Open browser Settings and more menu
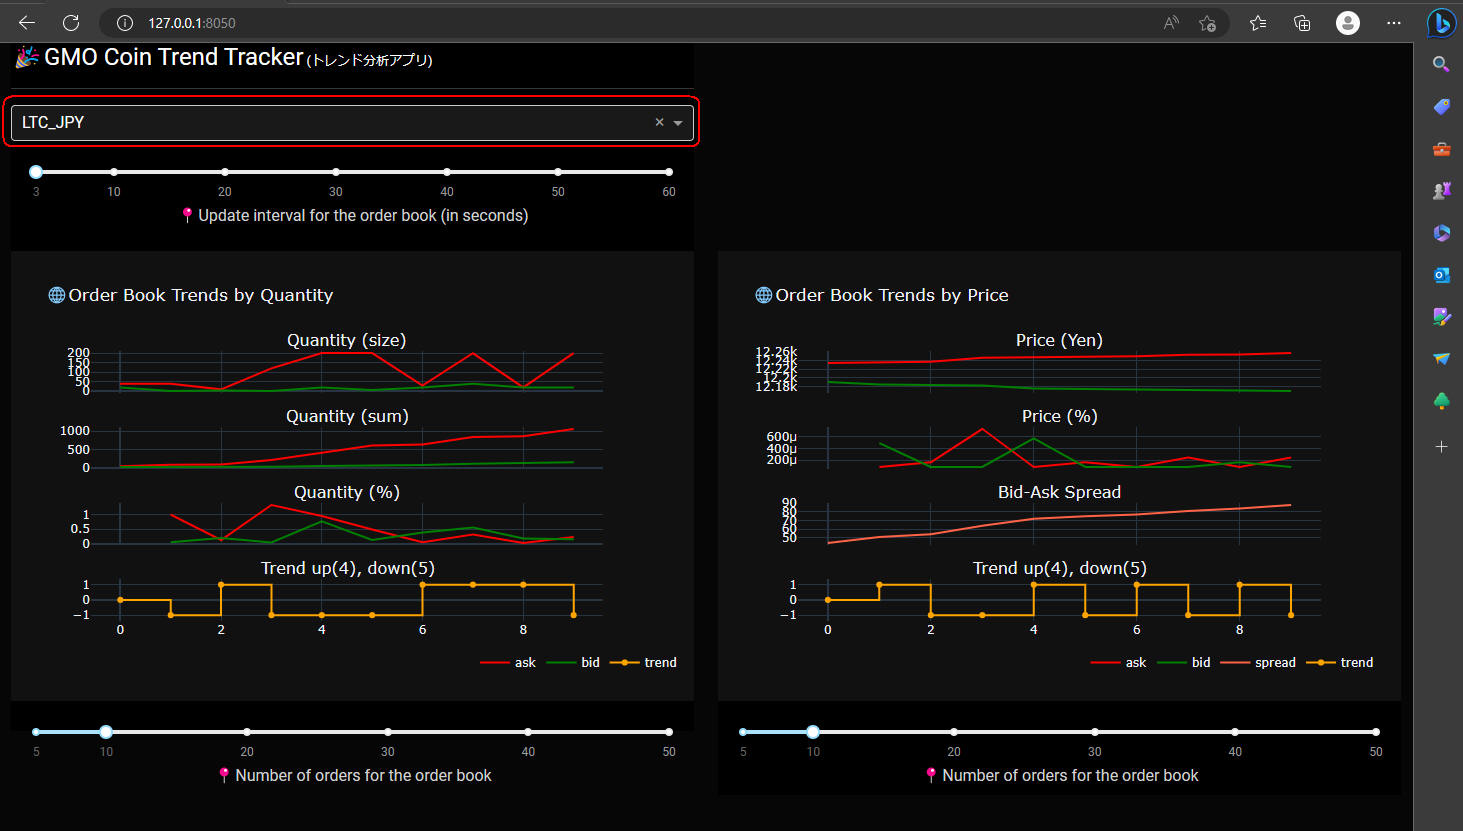The image size is (1463, 831). tap(1394, 23)
